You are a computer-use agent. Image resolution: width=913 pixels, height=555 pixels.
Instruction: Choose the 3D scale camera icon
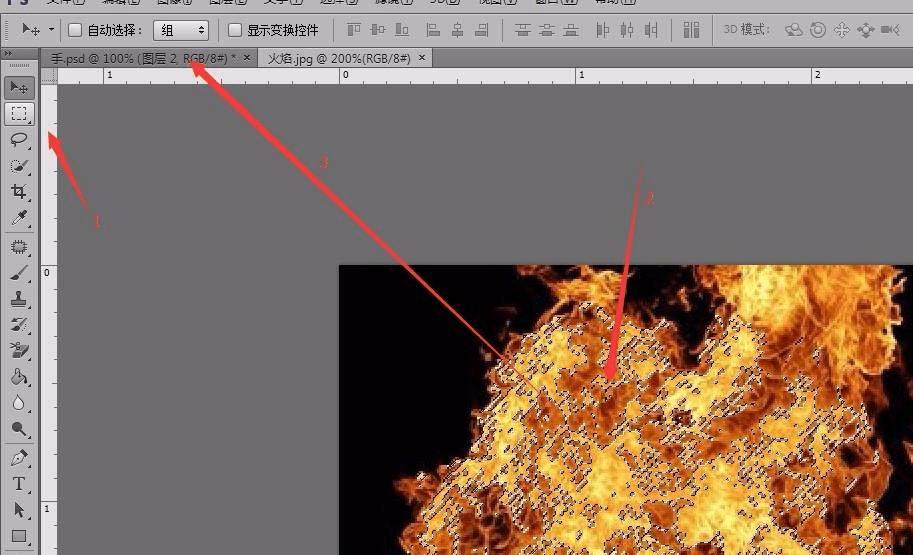(890, 30)
